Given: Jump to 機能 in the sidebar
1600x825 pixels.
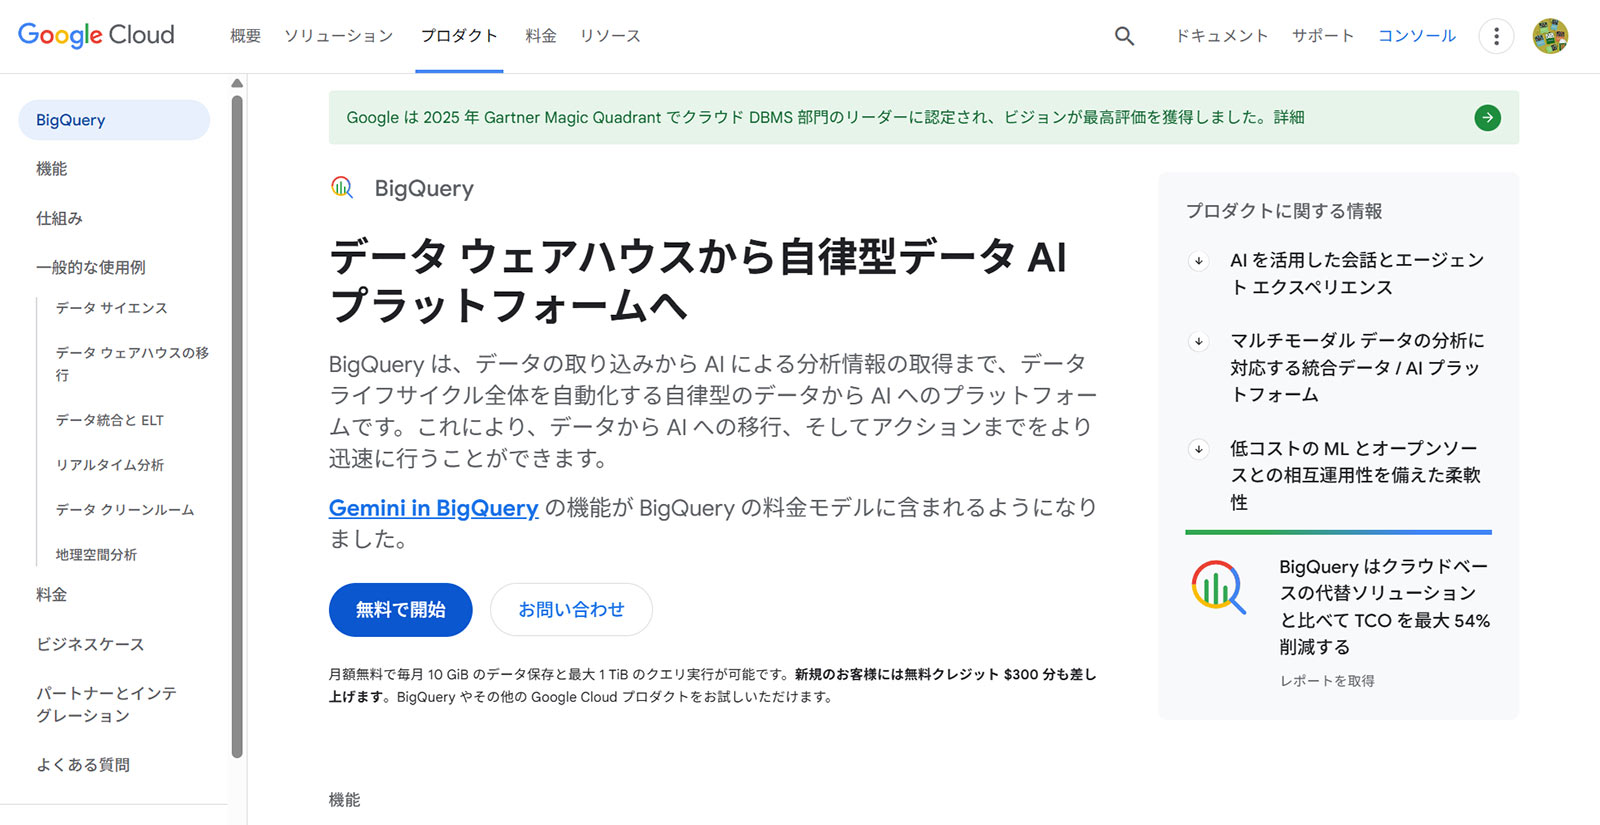Looking at the screenshot, I should click(52, 169).
